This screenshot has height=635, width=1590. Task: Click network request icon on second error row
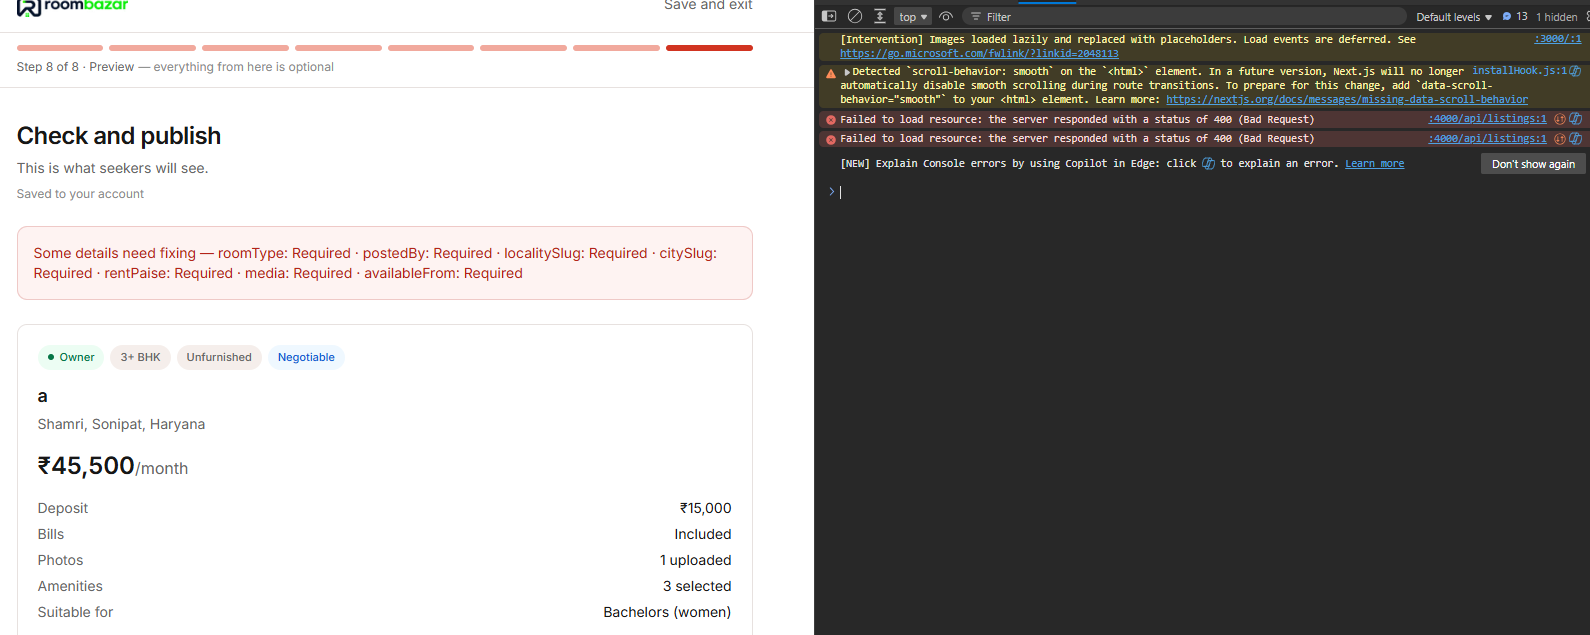[x=1560, y=139]
